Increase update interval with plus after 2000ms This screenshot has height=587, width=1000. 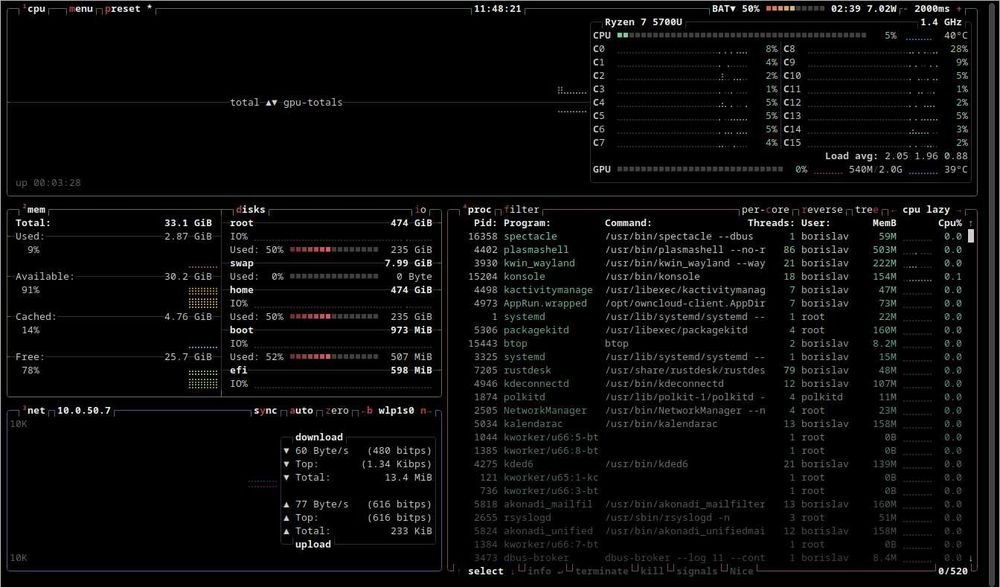960,9
